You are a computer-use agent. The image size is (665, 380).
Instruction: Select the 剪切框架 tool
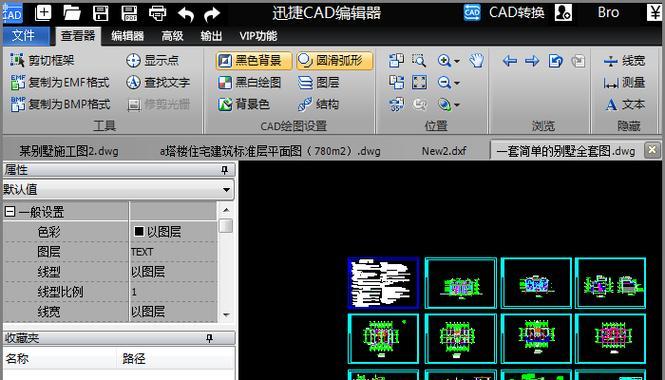click(x=42, y=60)
